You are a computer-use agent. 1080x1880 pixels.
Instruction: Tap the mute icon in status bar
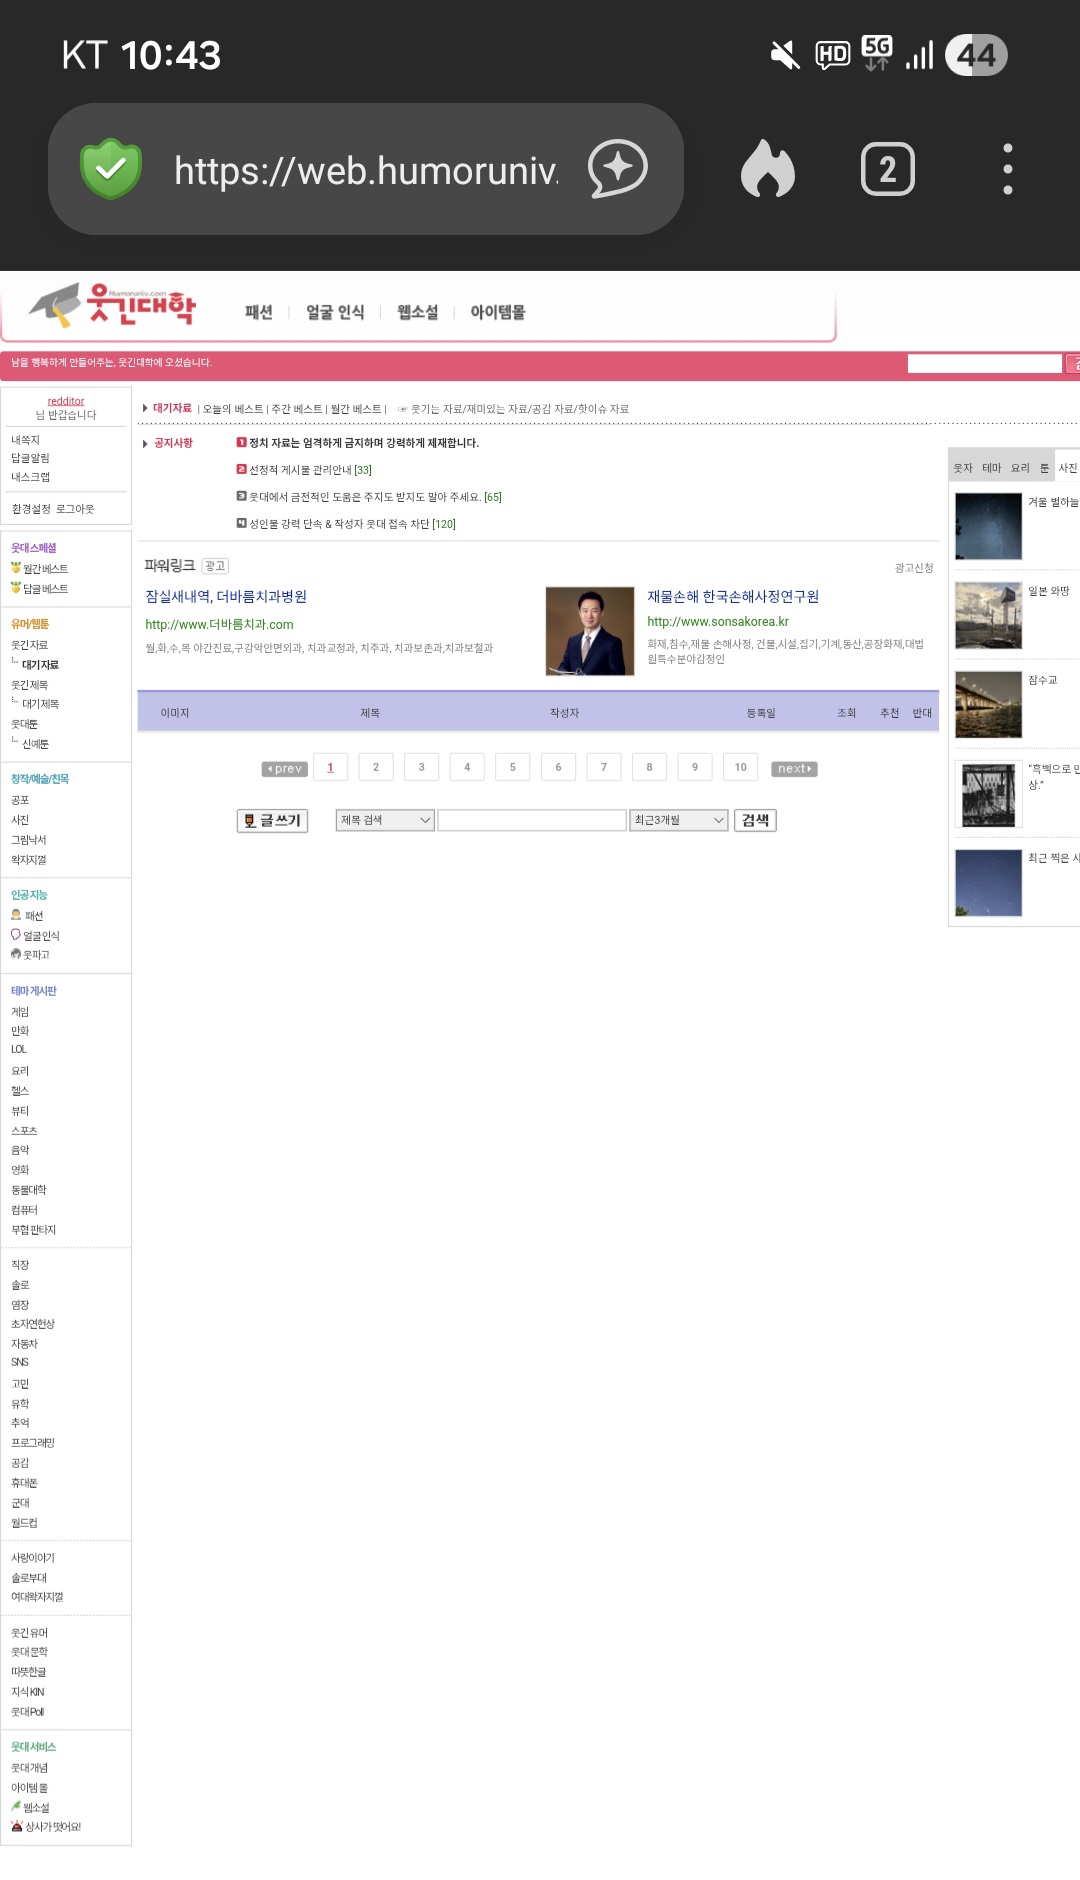coord(785,55)
